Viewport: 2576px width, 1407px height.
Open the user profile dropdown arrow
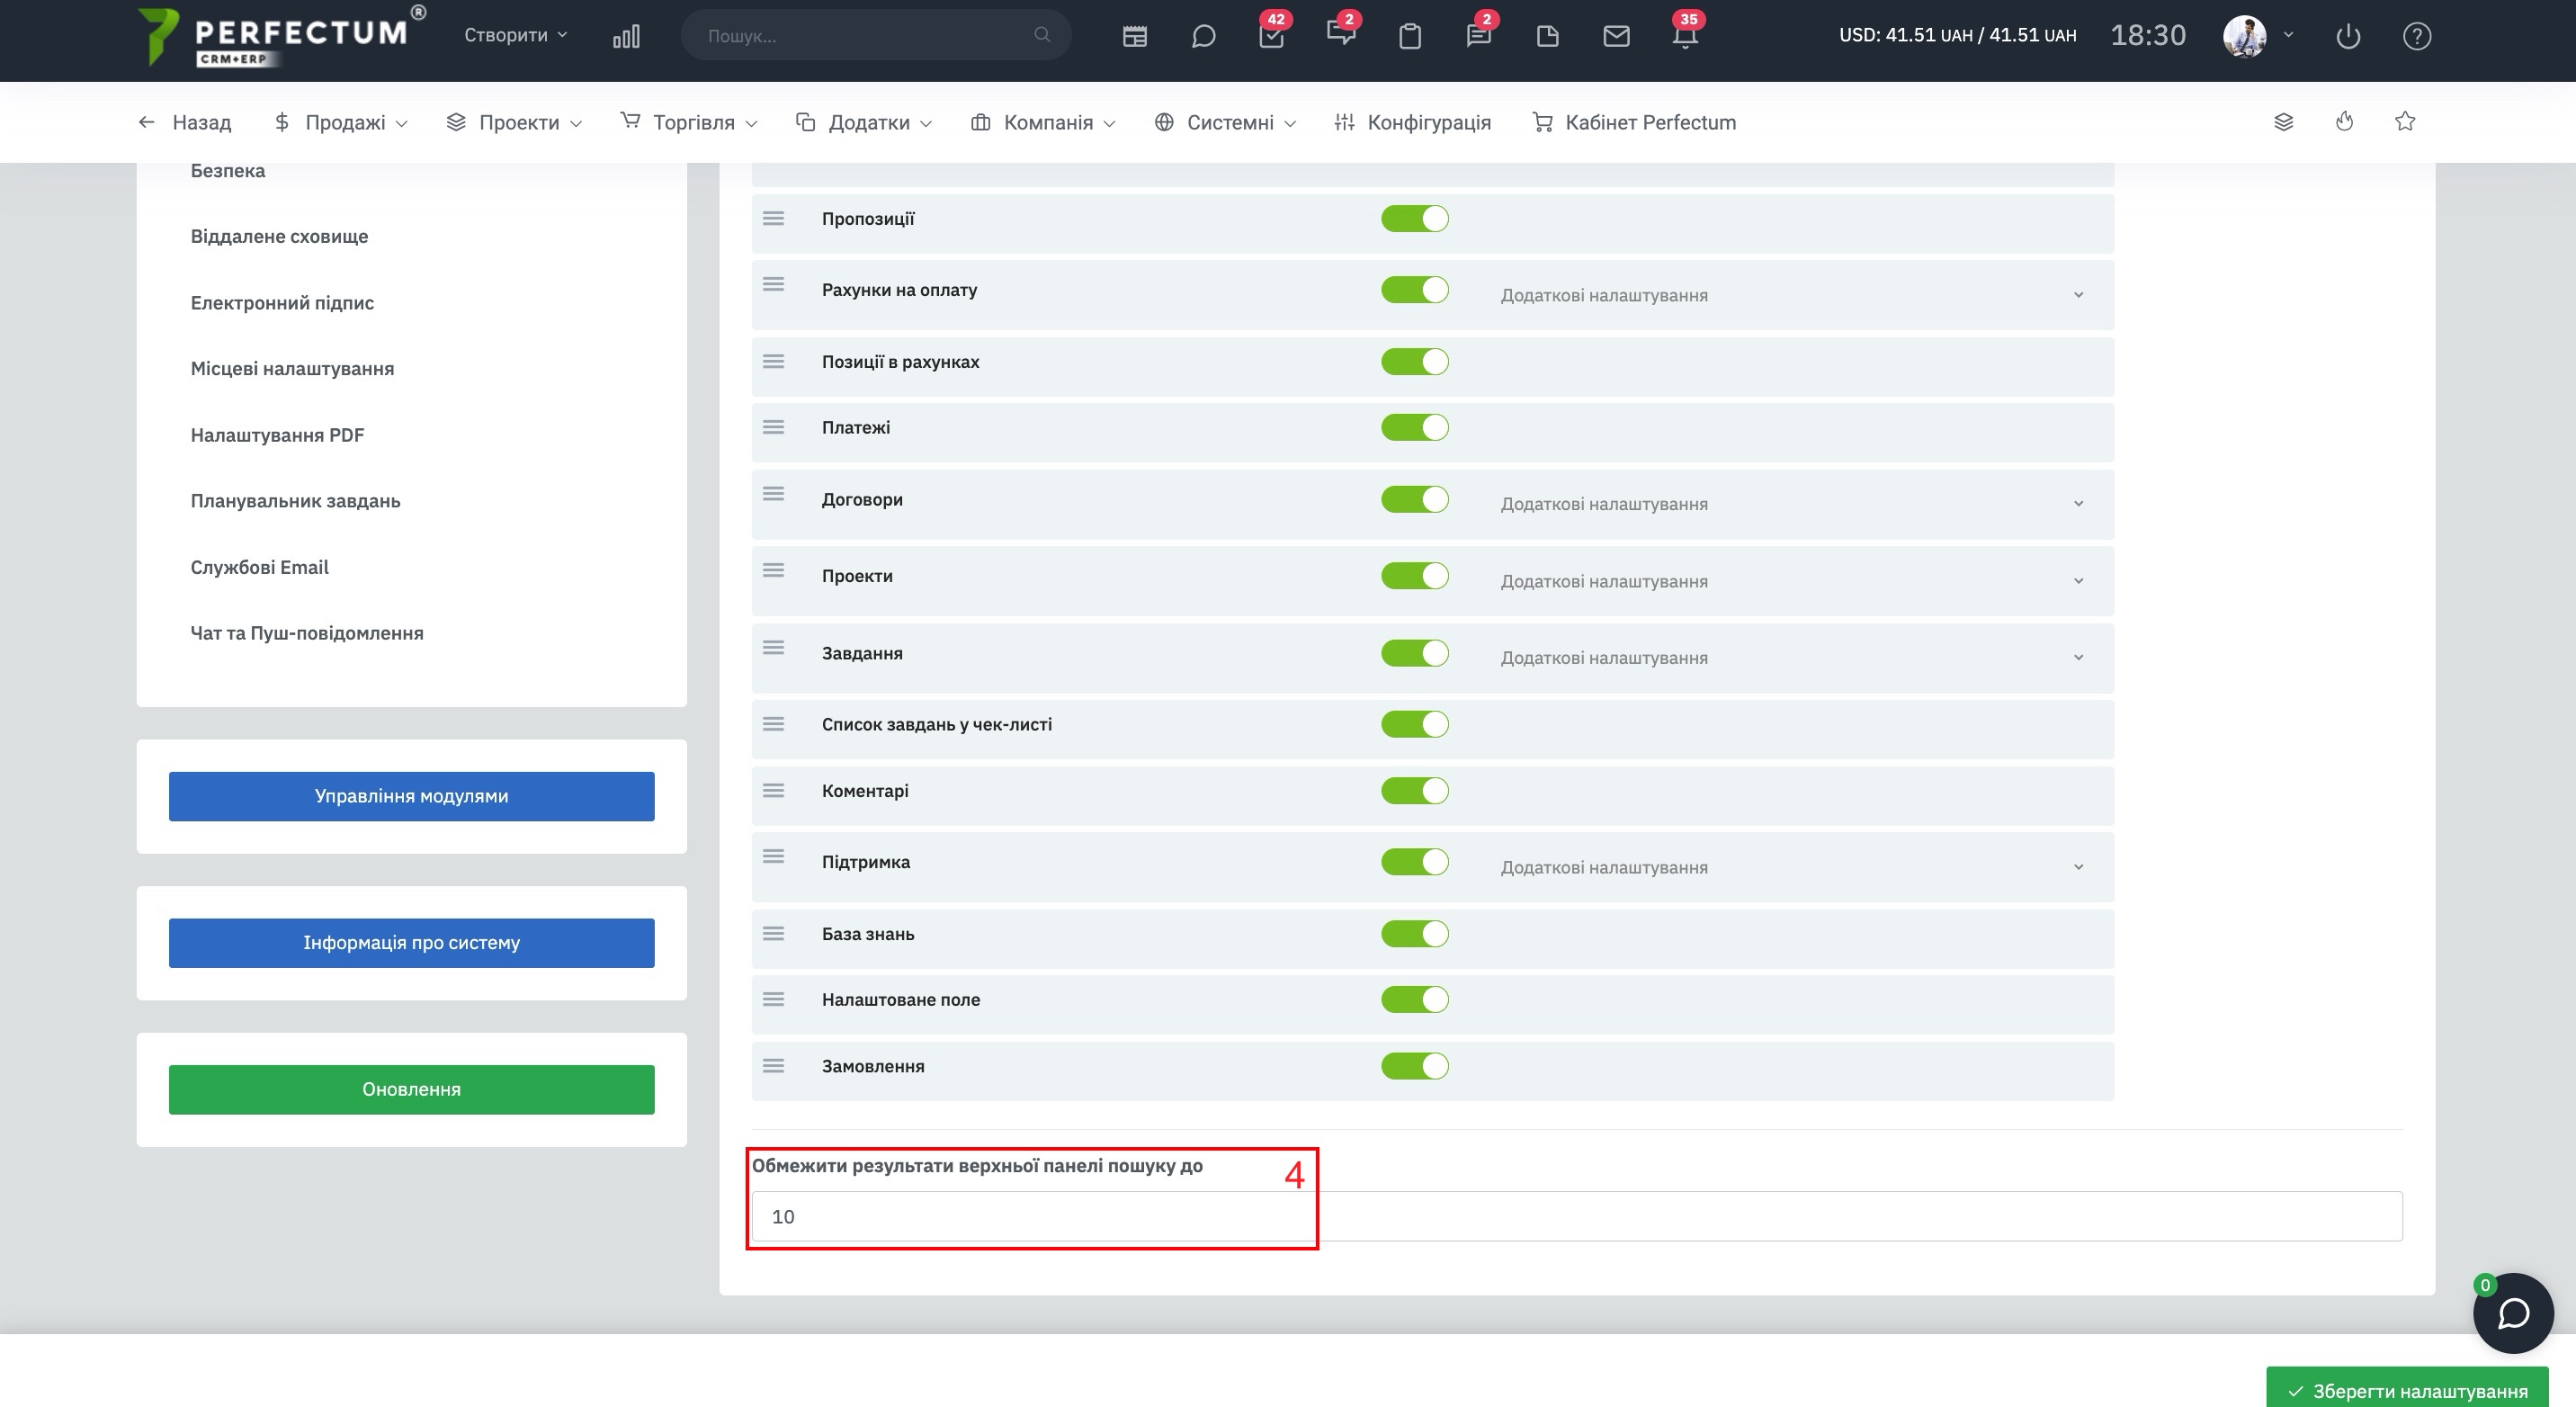pyautogui.click(x=2288, y=35)
